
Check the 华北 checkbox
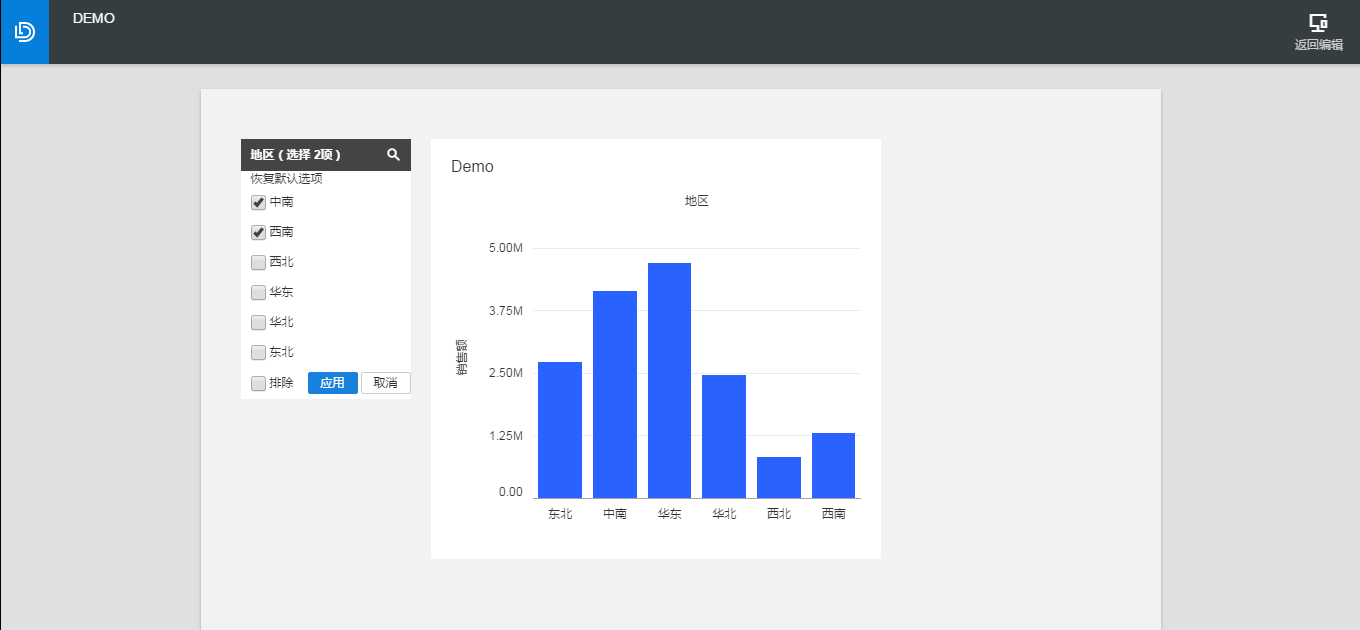[258, 322]
